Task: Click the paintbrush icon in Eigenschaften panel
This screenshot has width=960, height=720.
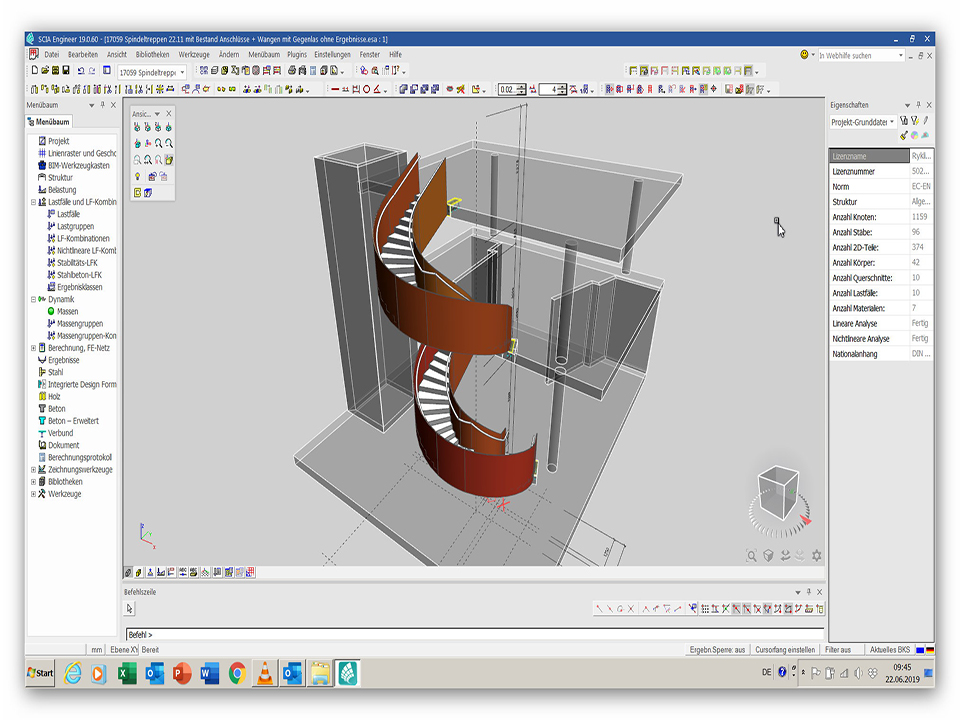Action: tap(904, 135)
